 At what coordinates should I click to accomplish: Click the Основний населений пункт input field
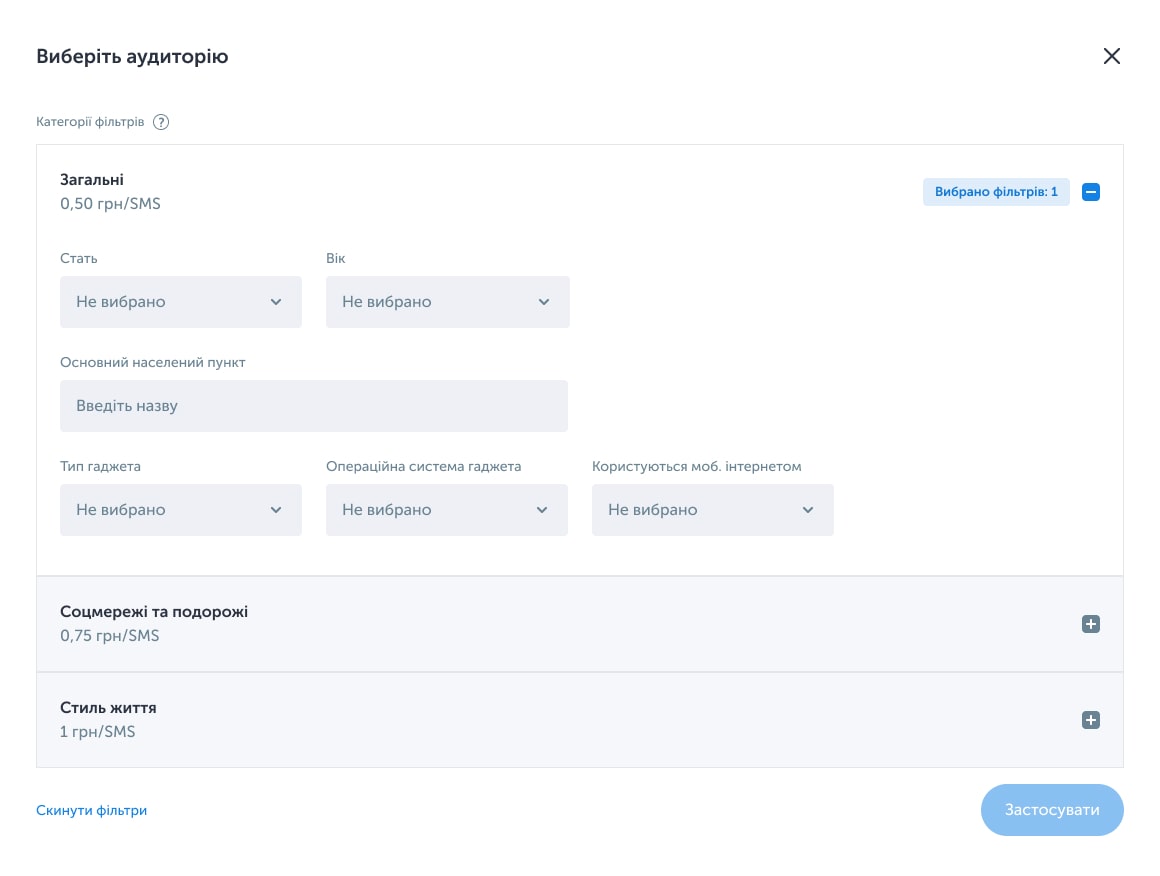[x=314, y=406]
